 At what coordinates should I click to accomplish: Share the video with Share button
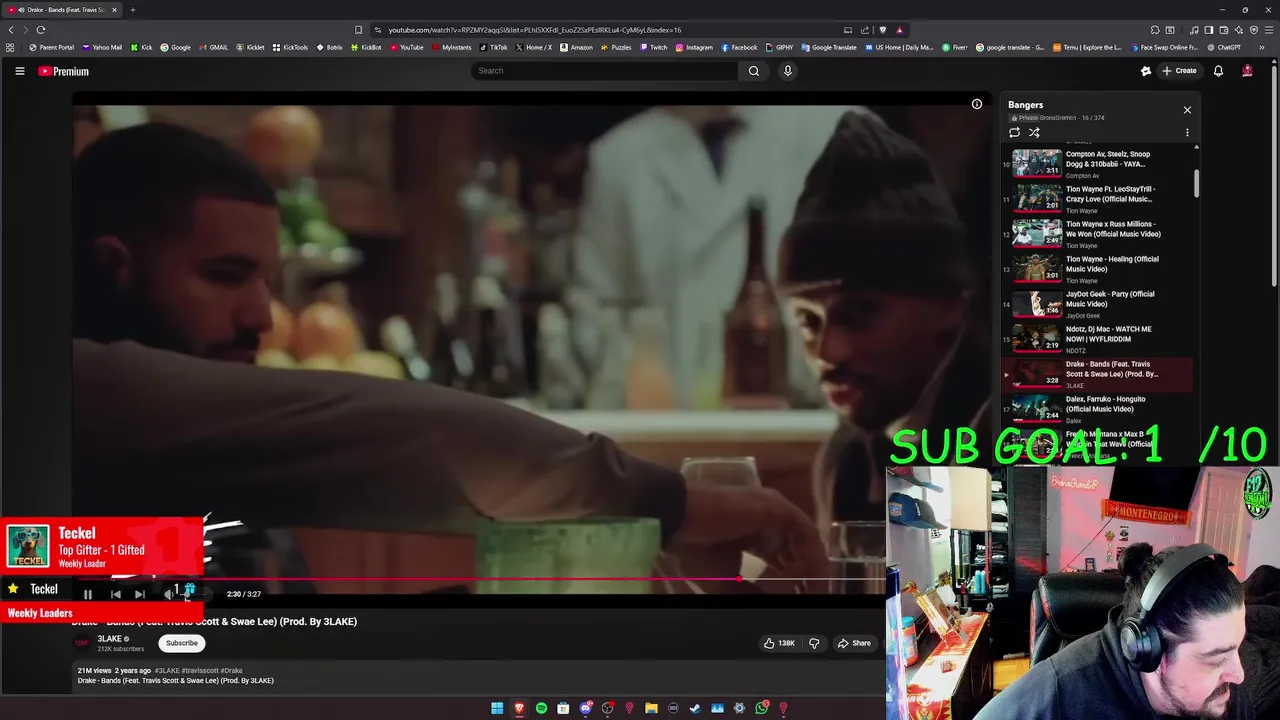(854, 643)
